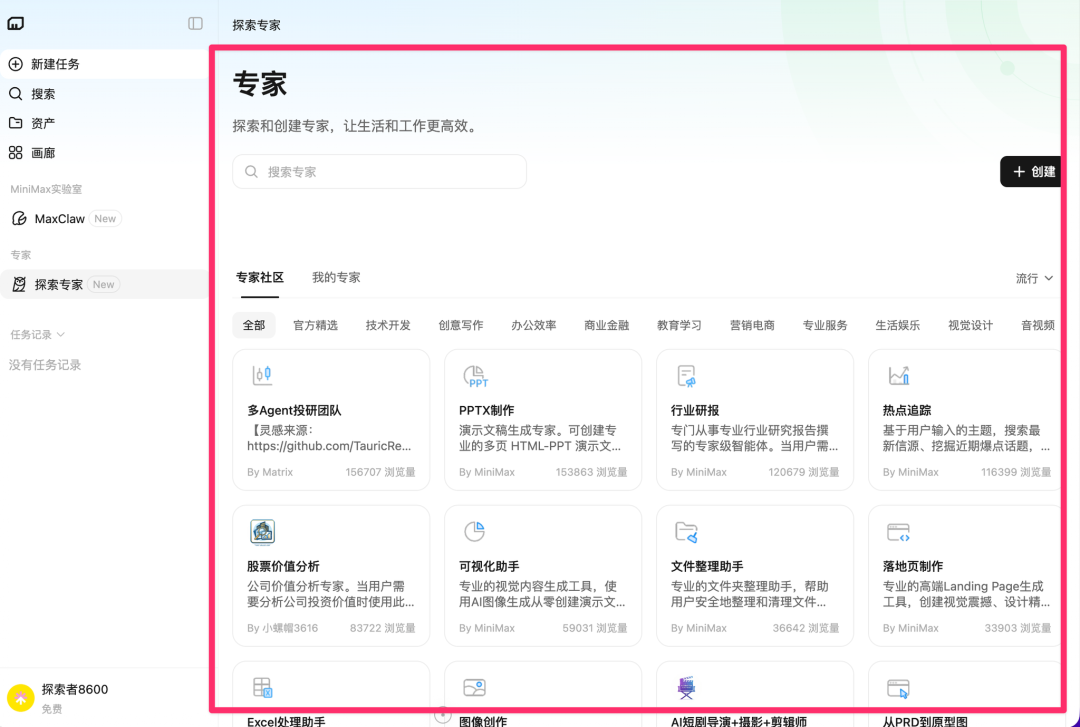Click the 搜索专家 search box
Screen dimensions: 1080x727
point(379,172)
